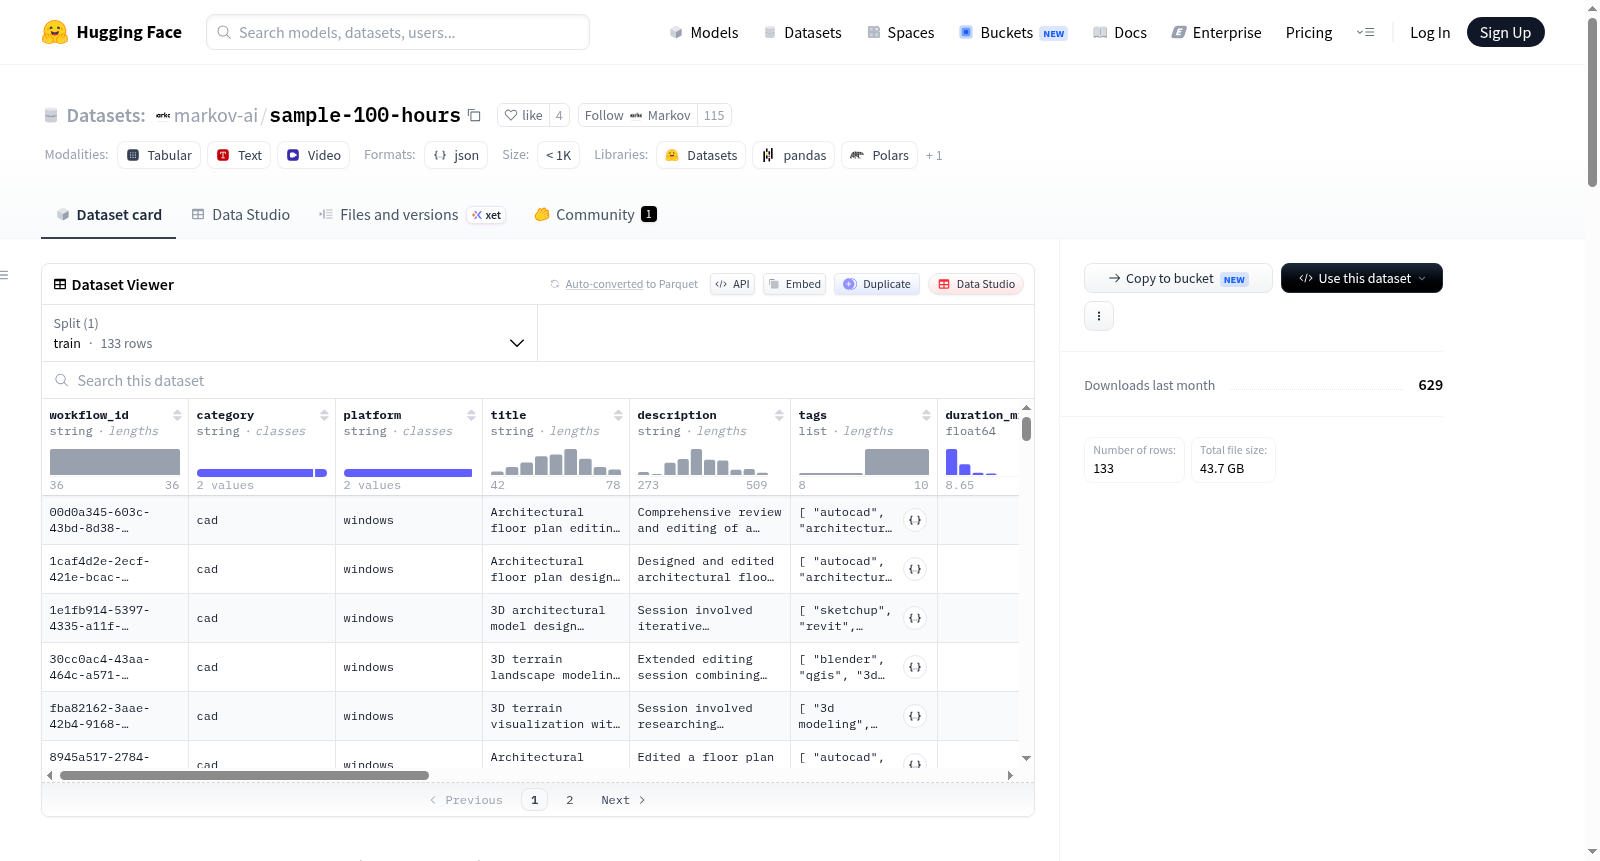Expand tags JSON for workflow 00d0a345 row
This screenshot has width=1600, height=861.
click(x=915, y=520)
